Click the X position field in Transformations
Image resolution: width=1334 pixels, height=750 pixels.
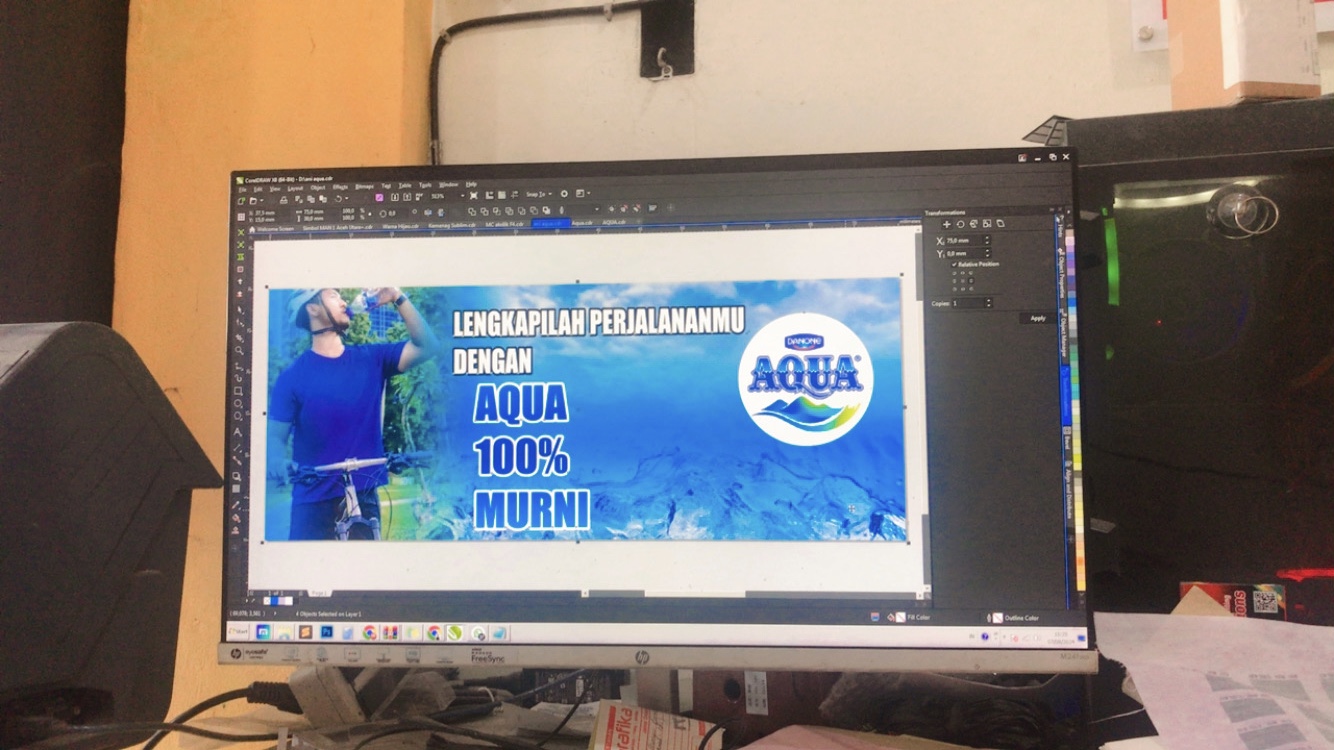[x=965, y=241]
